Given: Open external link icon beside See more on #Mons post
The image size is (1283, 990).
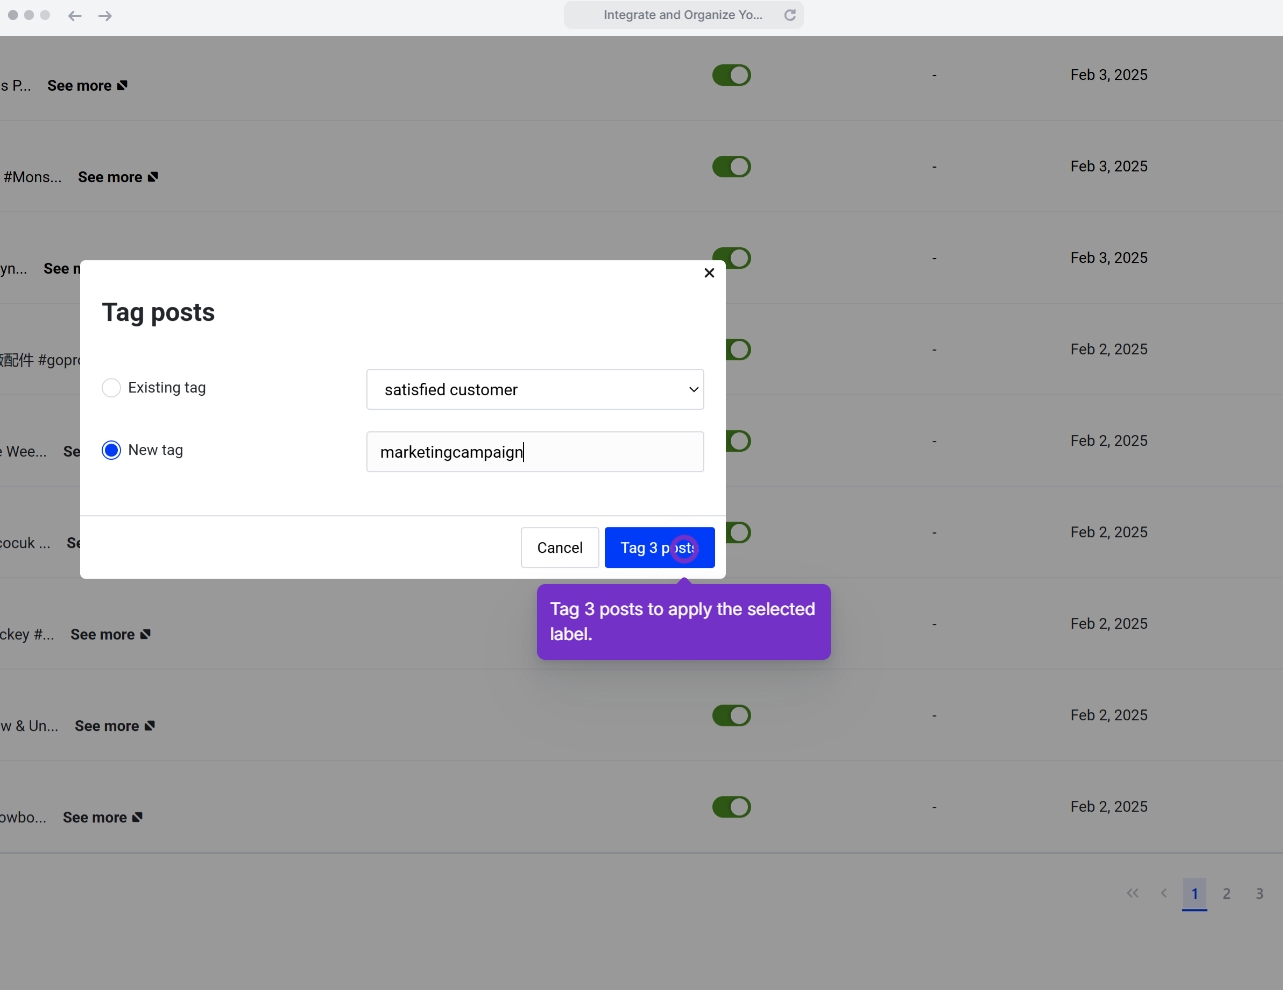Looking at the screenshot, I should click(155, 176).
